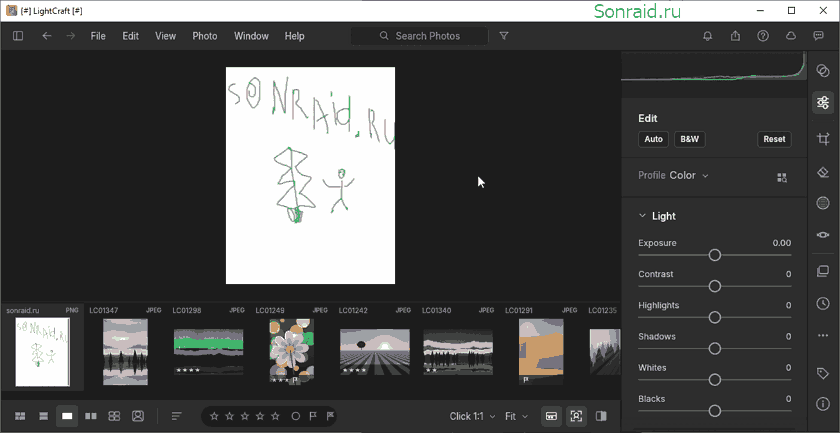Open the feedback chat bubble icon
Image resolution: width=840 pixels, height=433 pixels.
tap(818, 36)
